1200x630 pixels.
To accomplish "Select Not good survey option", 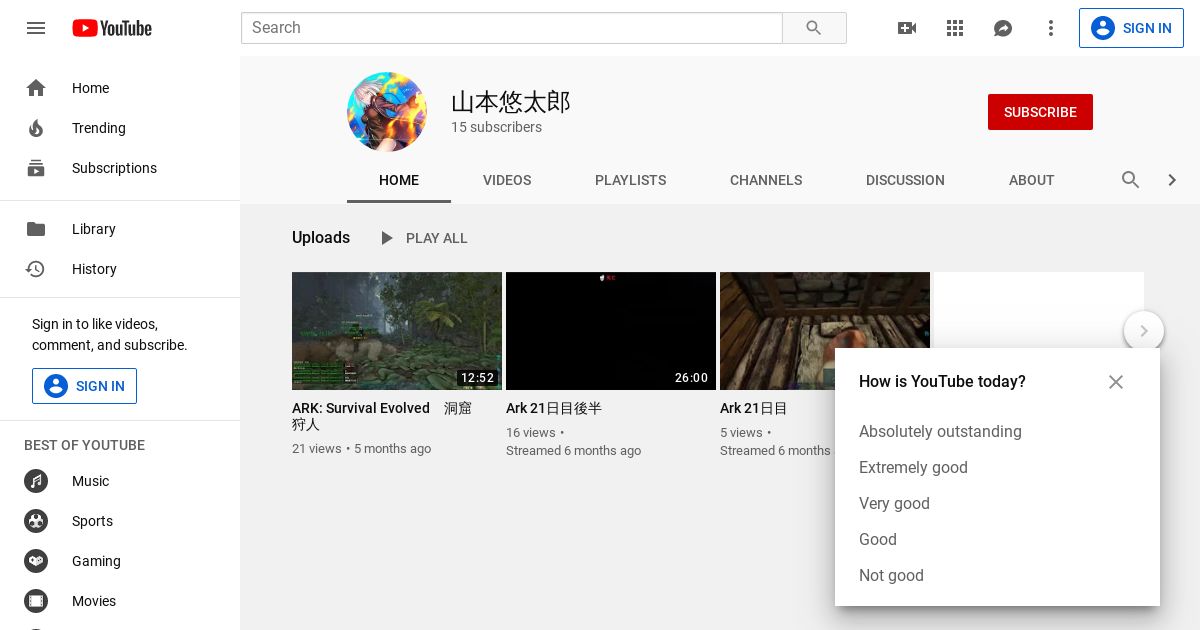I will pos(891,576).
